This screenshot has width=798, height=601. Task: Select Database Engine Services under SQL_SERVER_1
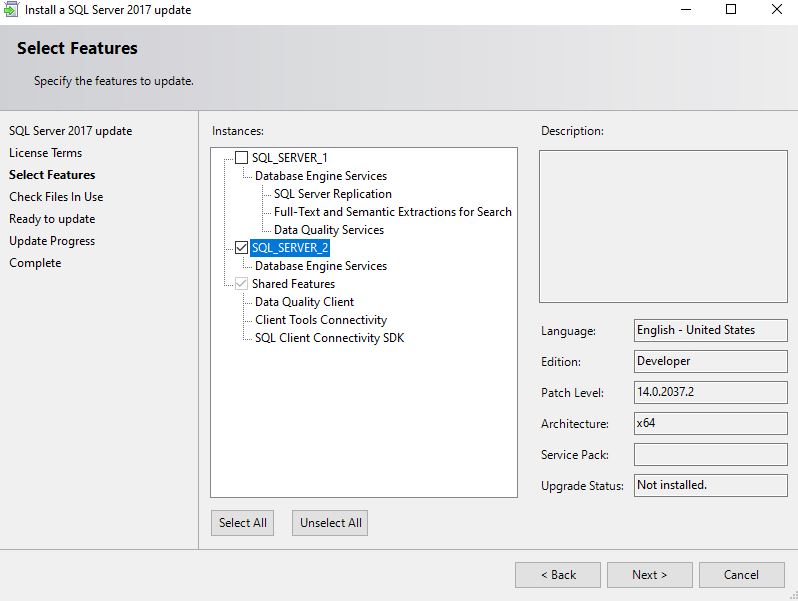[x=321, y=176]
